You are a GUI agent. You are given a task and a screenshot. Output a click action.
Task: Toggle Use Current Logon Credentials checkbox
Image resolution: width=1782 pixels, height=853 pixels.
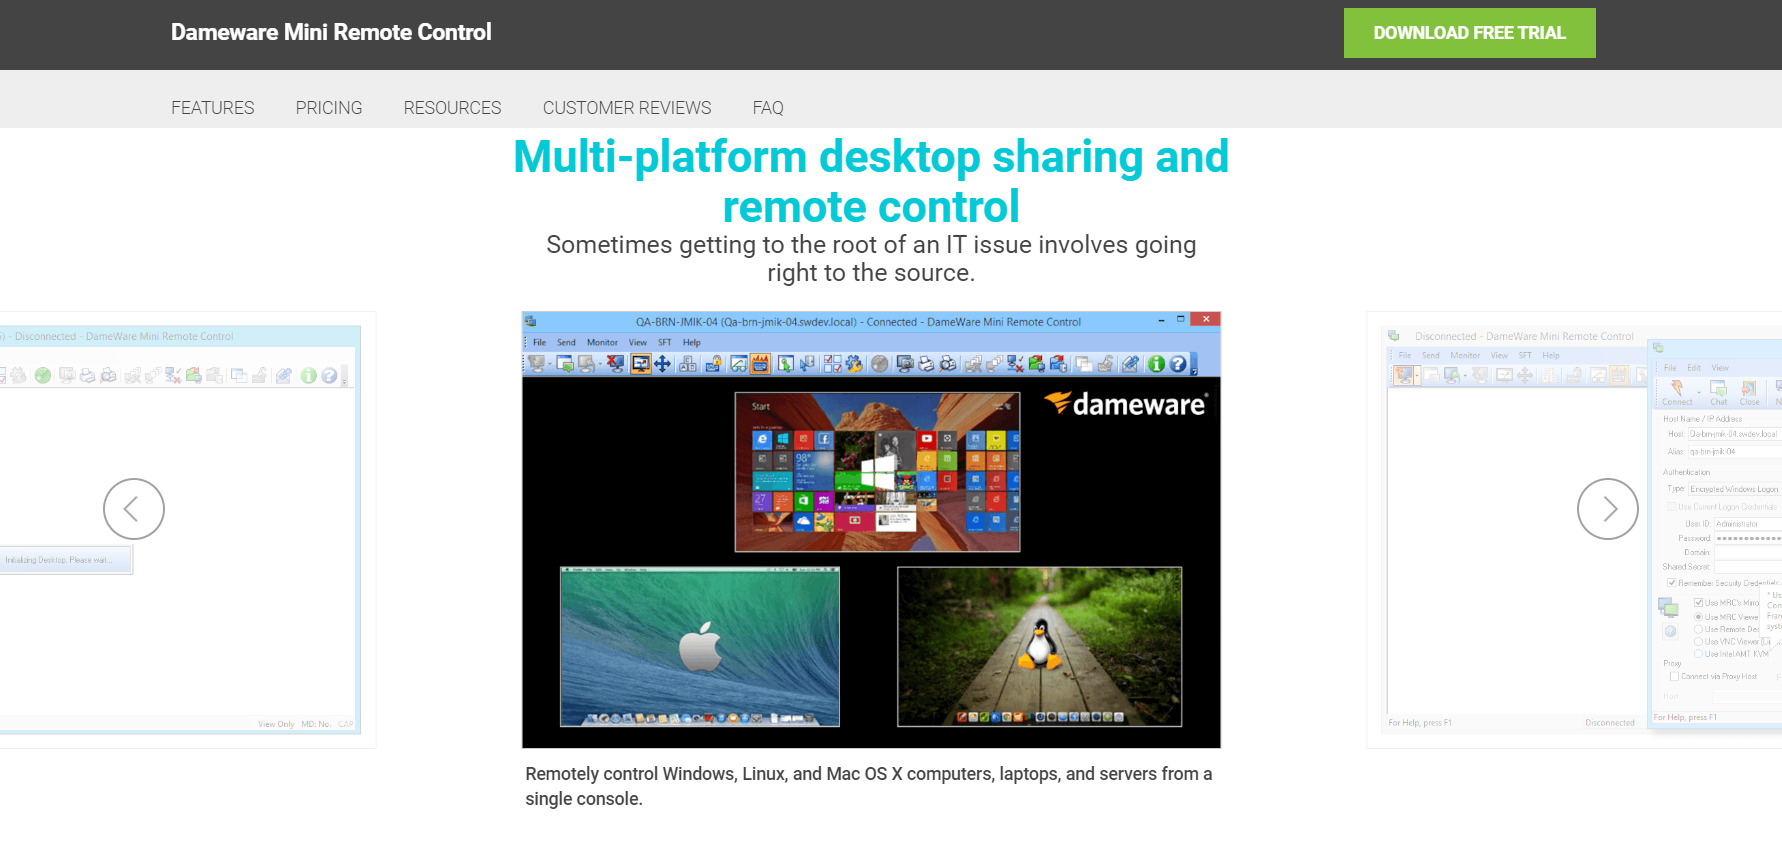1671,507
